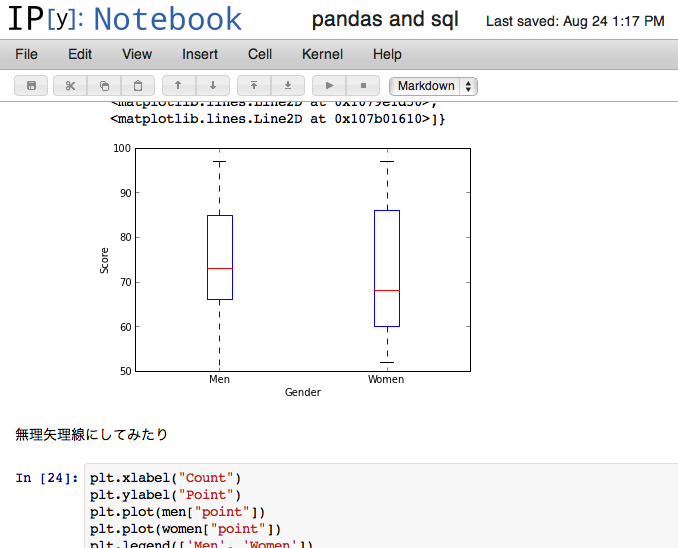Cut the selected cell with scissors icon
This screenshot has width=678, height=548.
pos(70,86)
